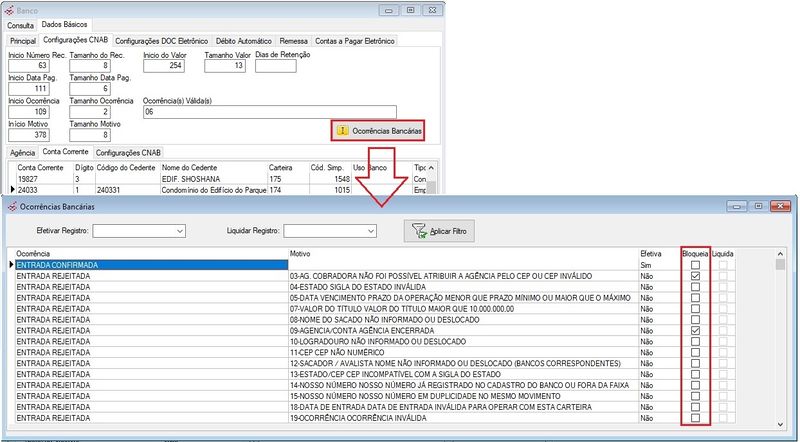
Task: Click the Início Motivo field
Action: click(x=29, y=135)
